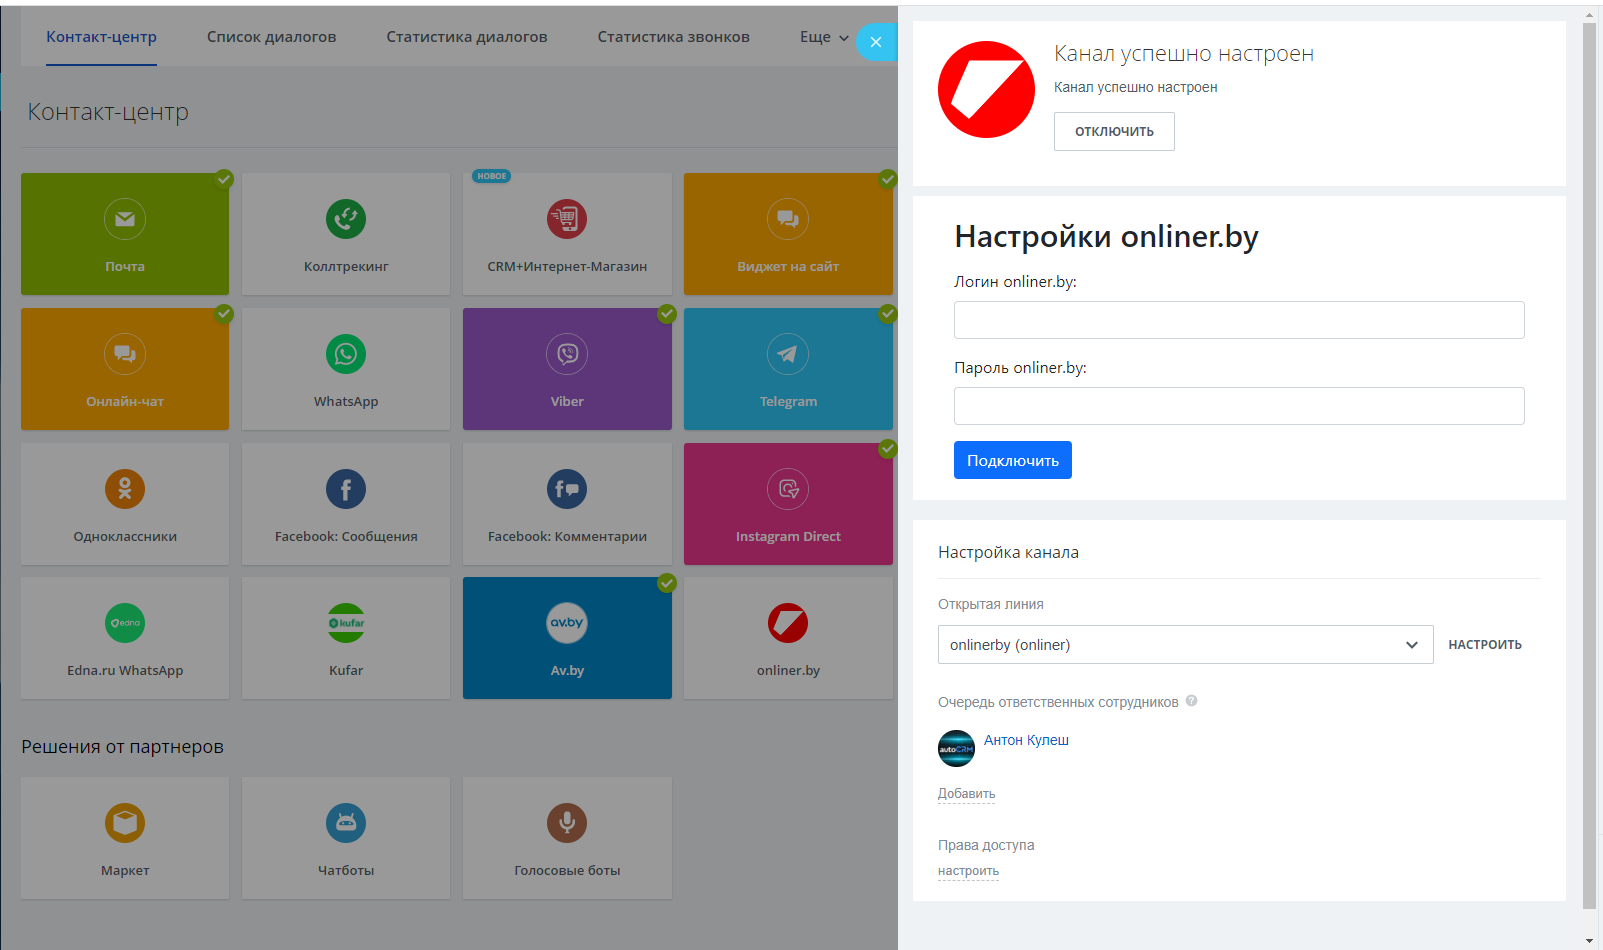Click Антон Кулеш avatar image

(x=956, y=748)
